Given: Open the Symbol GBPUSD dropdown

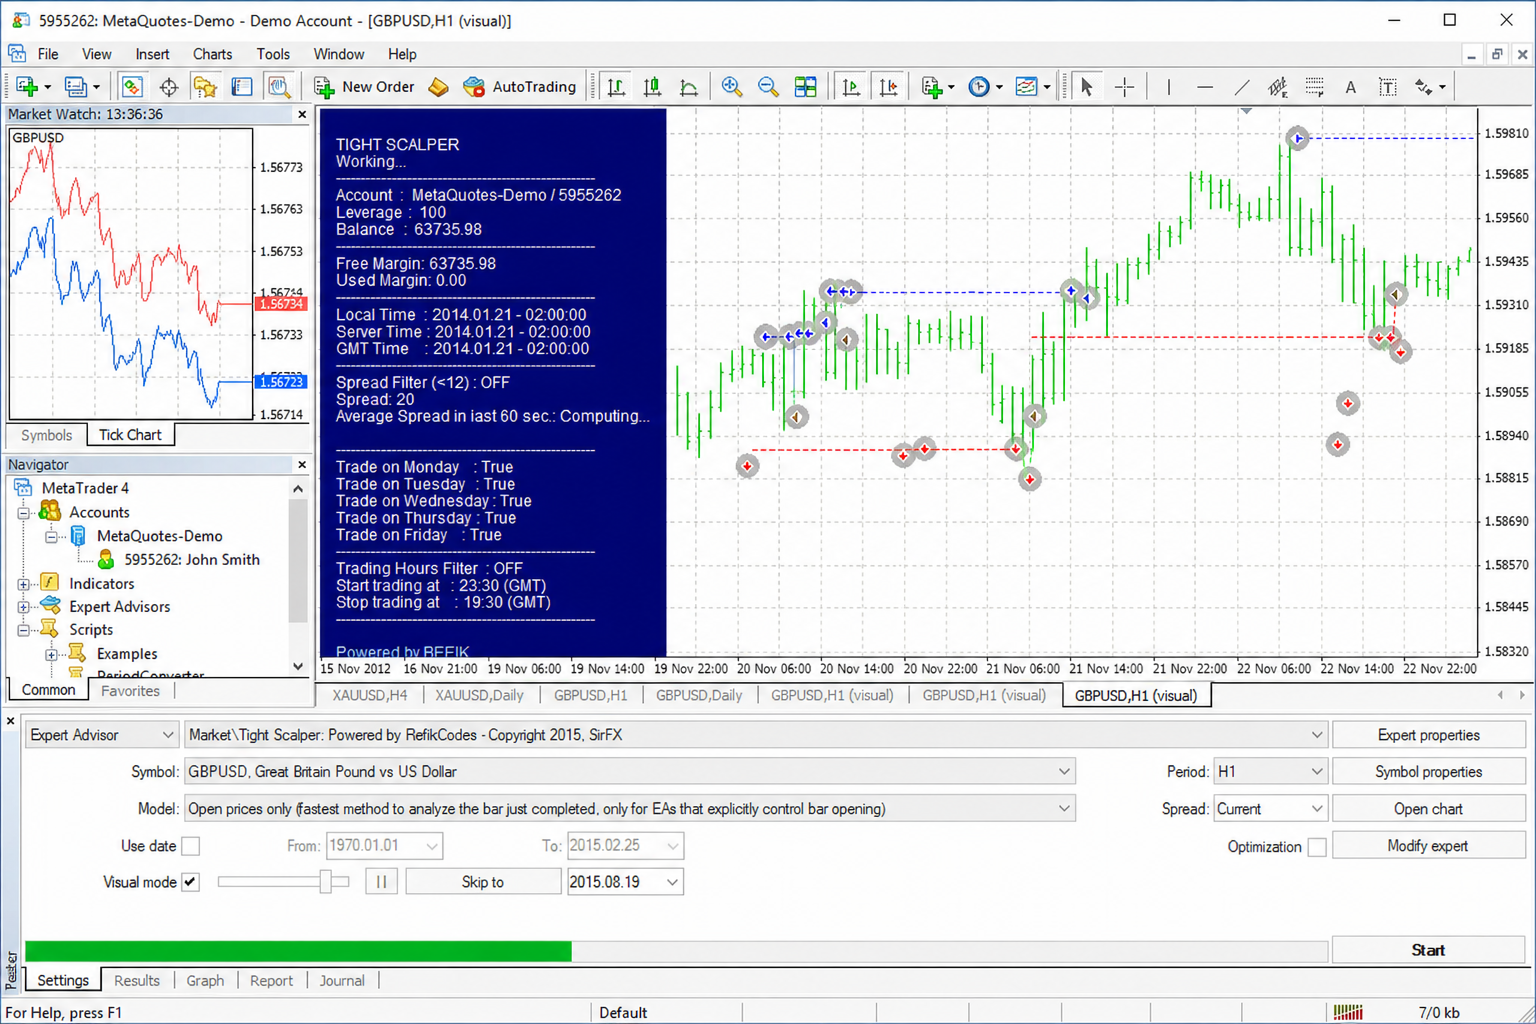Looking at the screenshot, I should click(x=630, y=772).
